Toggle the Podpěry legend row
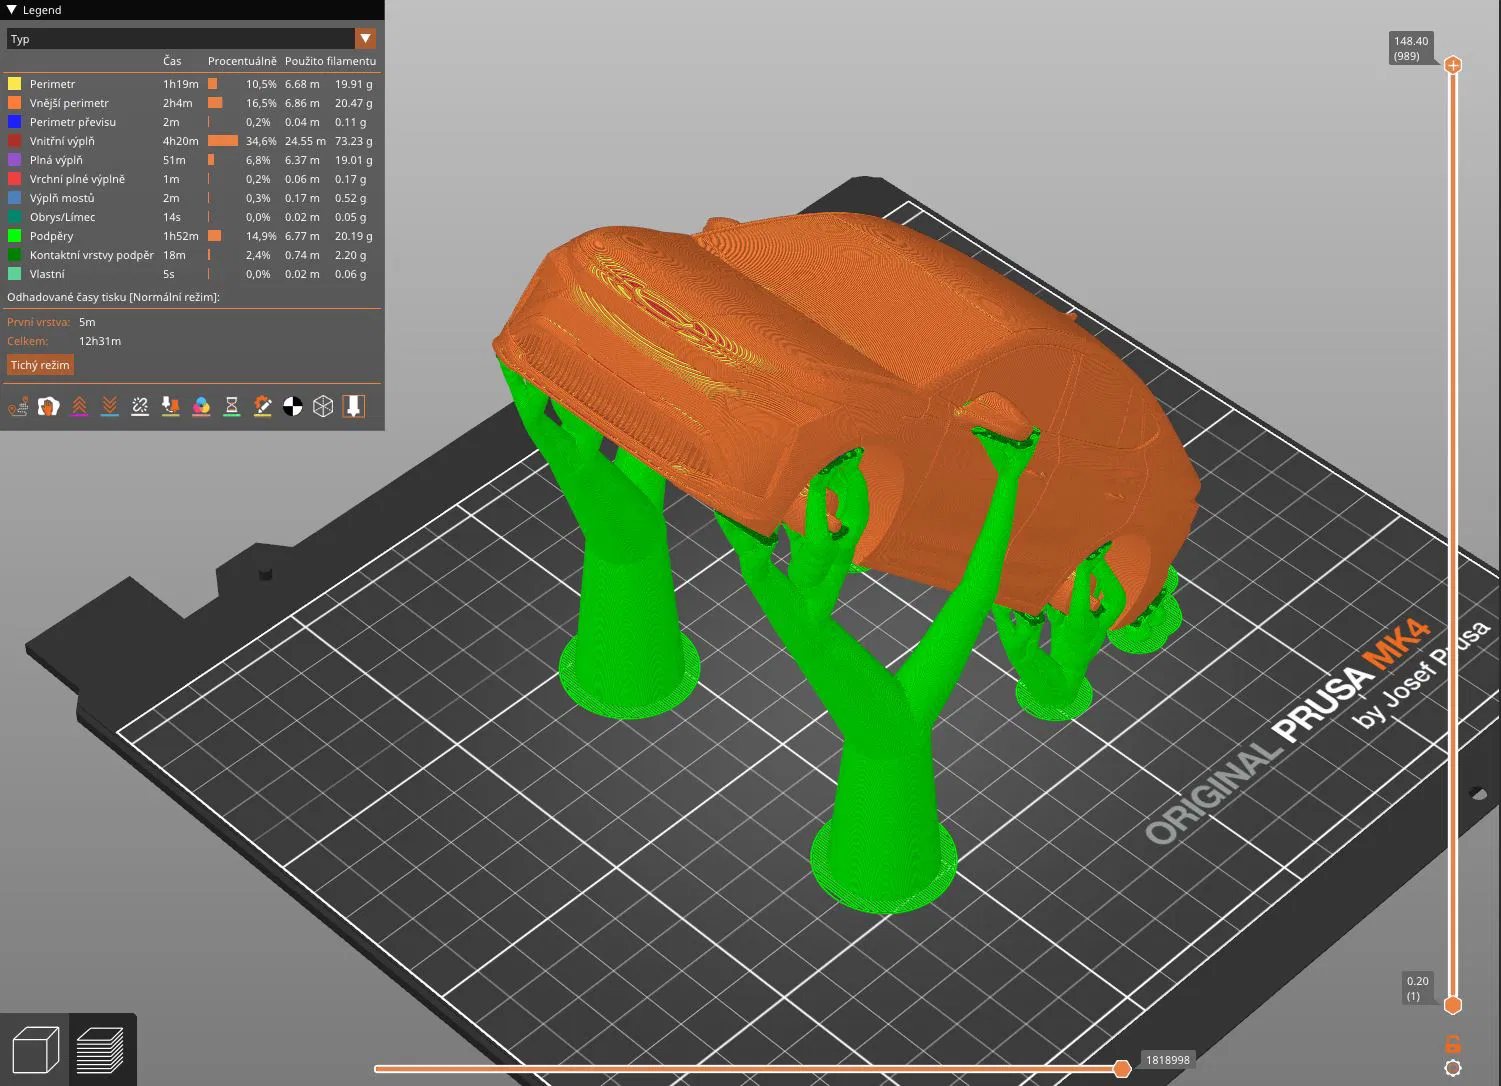The image size is (1501, 1086). tap(191, 236)
